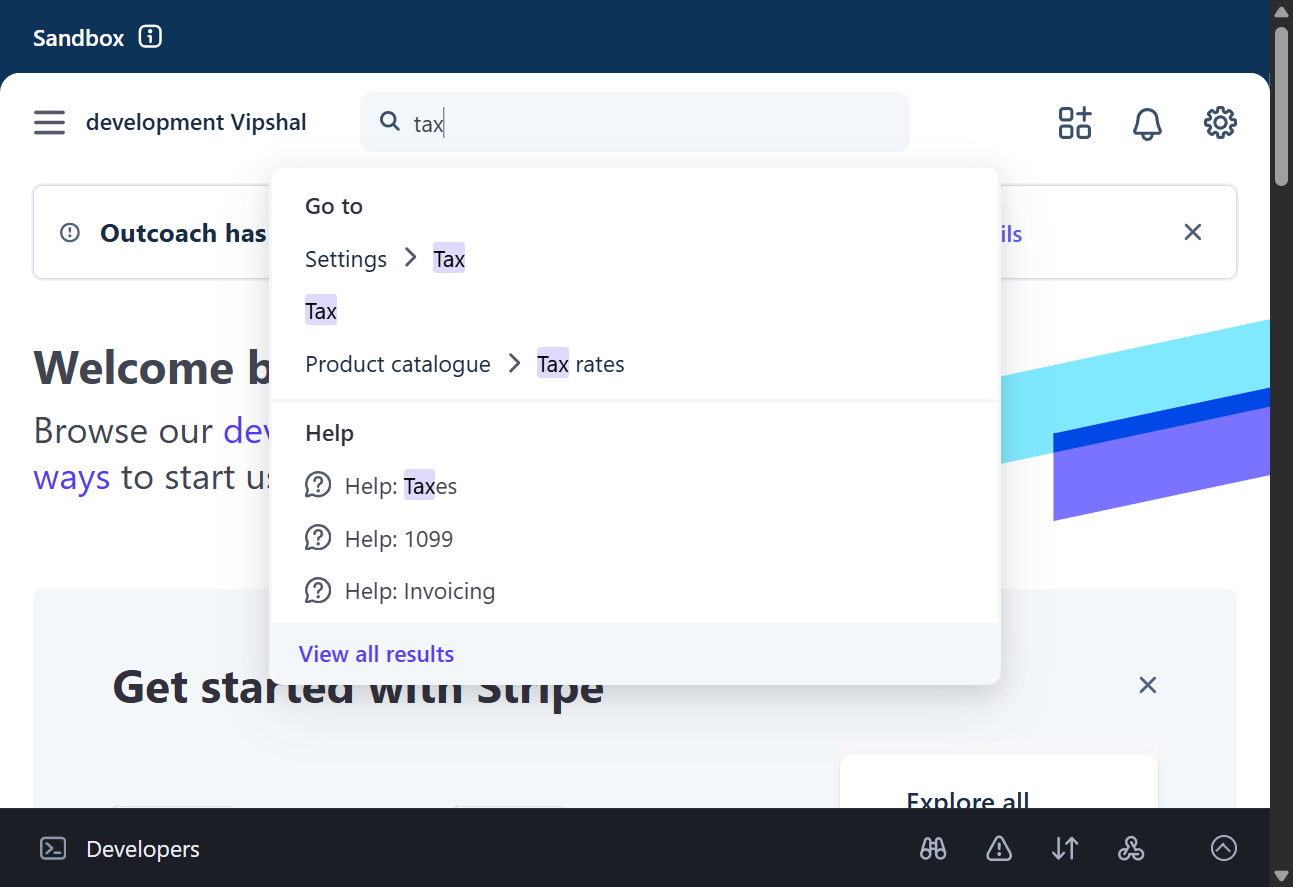
Task: Click View all results link
Action: coord(376,654)
